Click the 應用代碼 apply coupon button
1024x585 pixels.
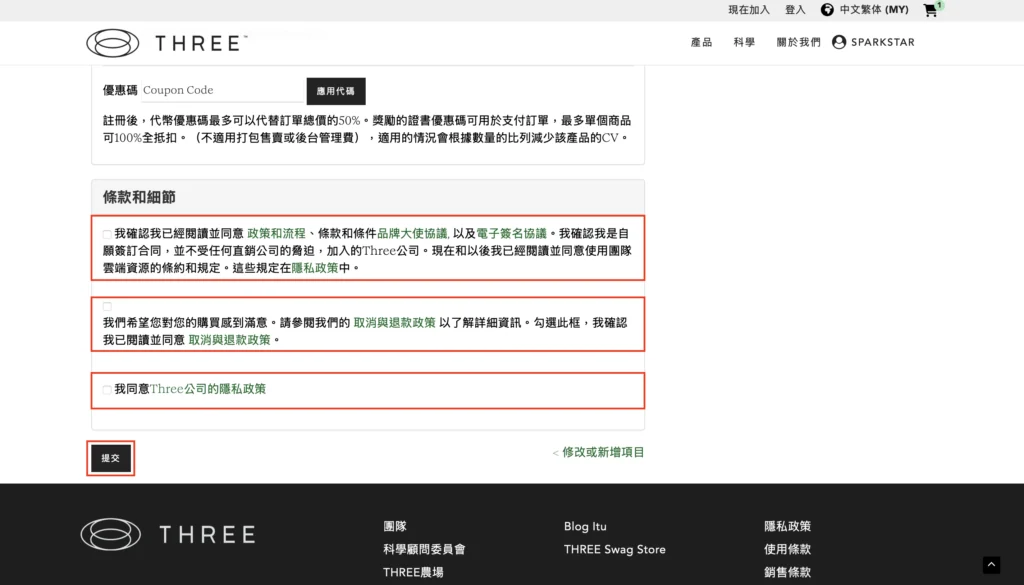point(336,91)
